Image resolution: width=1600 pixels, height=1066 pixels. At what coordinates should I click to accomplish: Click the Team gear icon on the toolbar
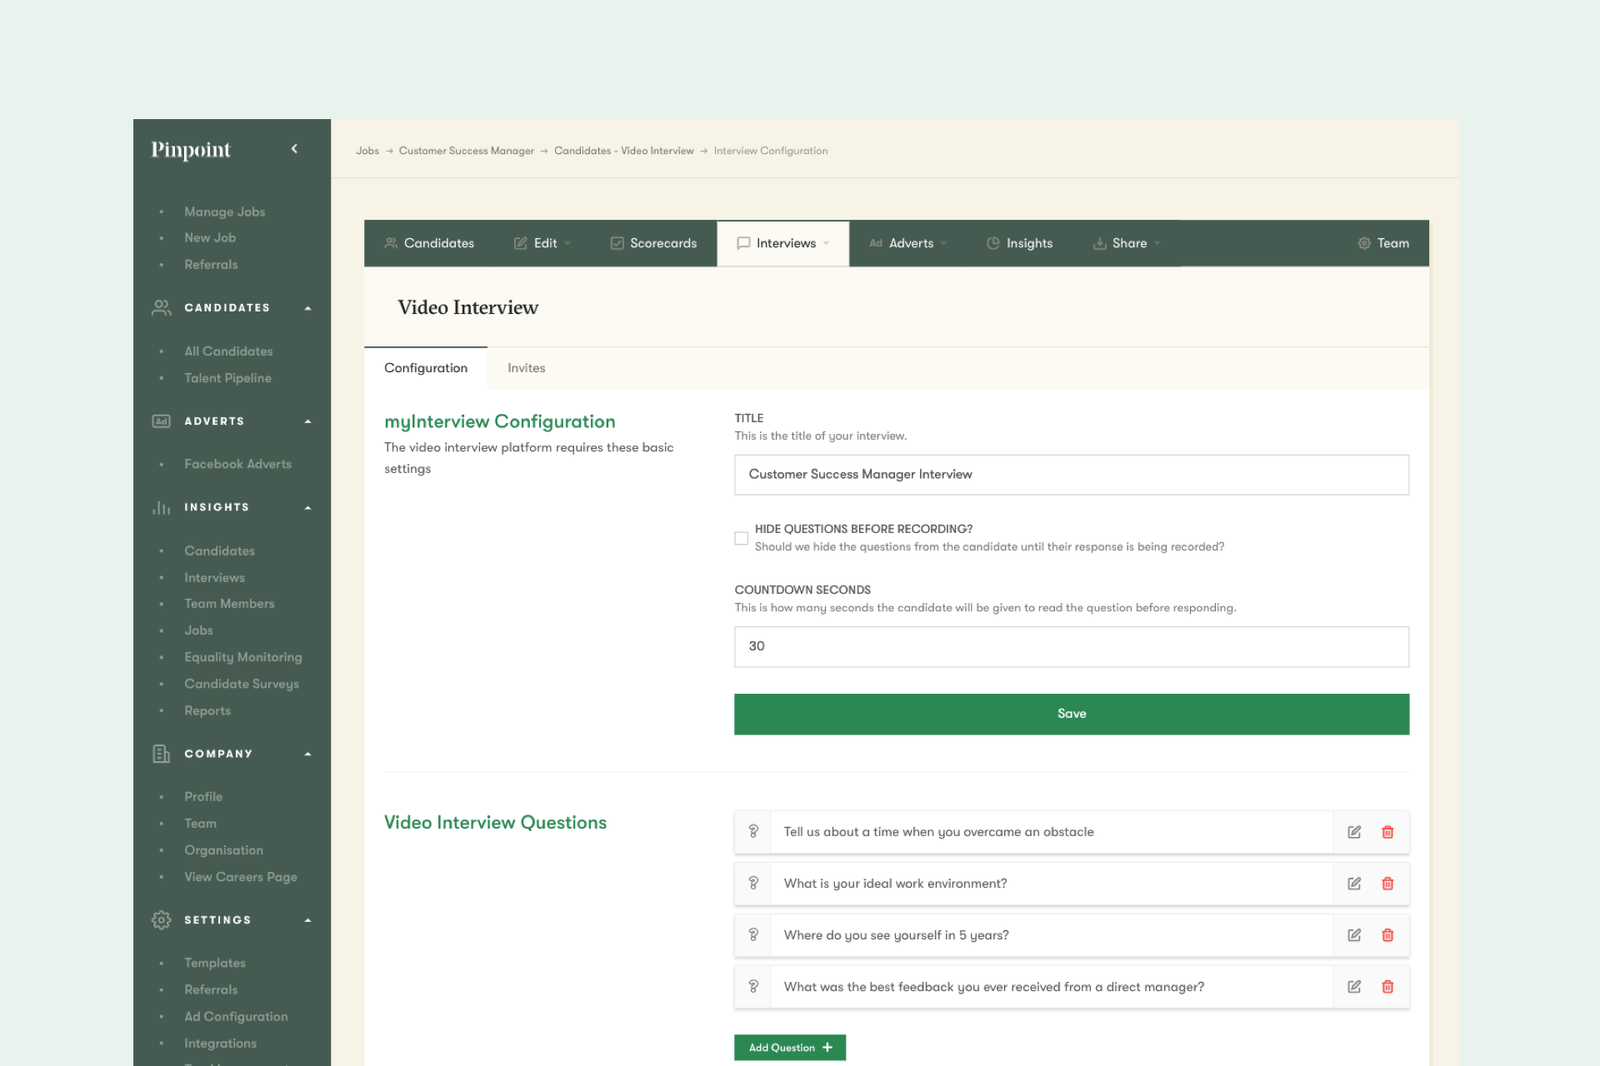[x=1364, y=243]
